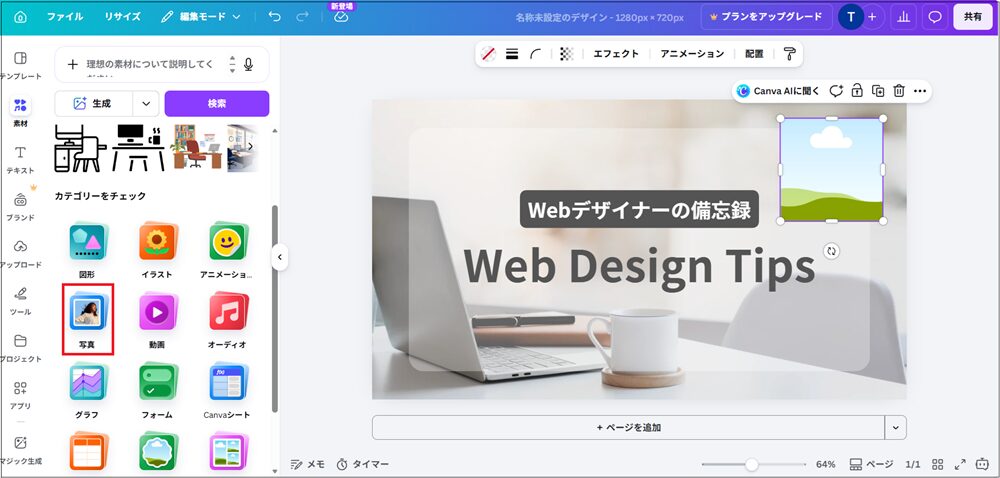Copy style with paint roller icon
This screenshot has width=1000, height=478.
790,54
